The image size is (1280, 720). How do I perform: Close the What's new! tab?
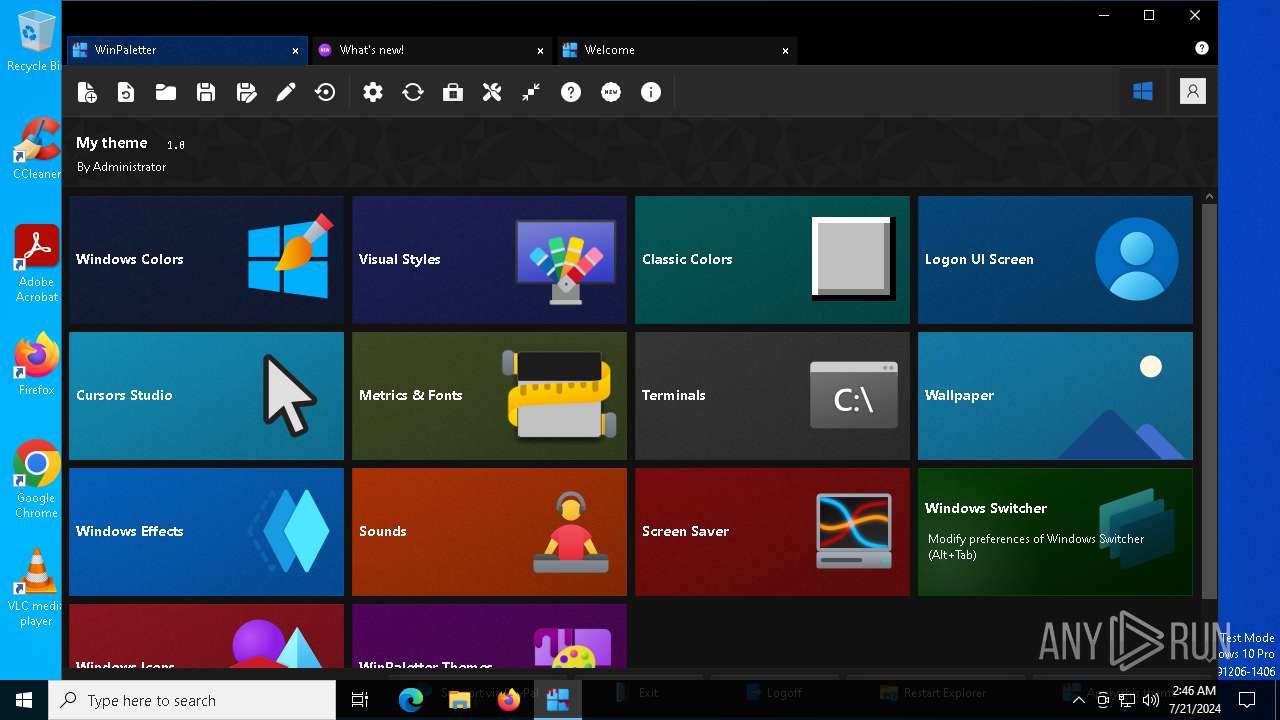pyautogui.click(x=540, y=50)
